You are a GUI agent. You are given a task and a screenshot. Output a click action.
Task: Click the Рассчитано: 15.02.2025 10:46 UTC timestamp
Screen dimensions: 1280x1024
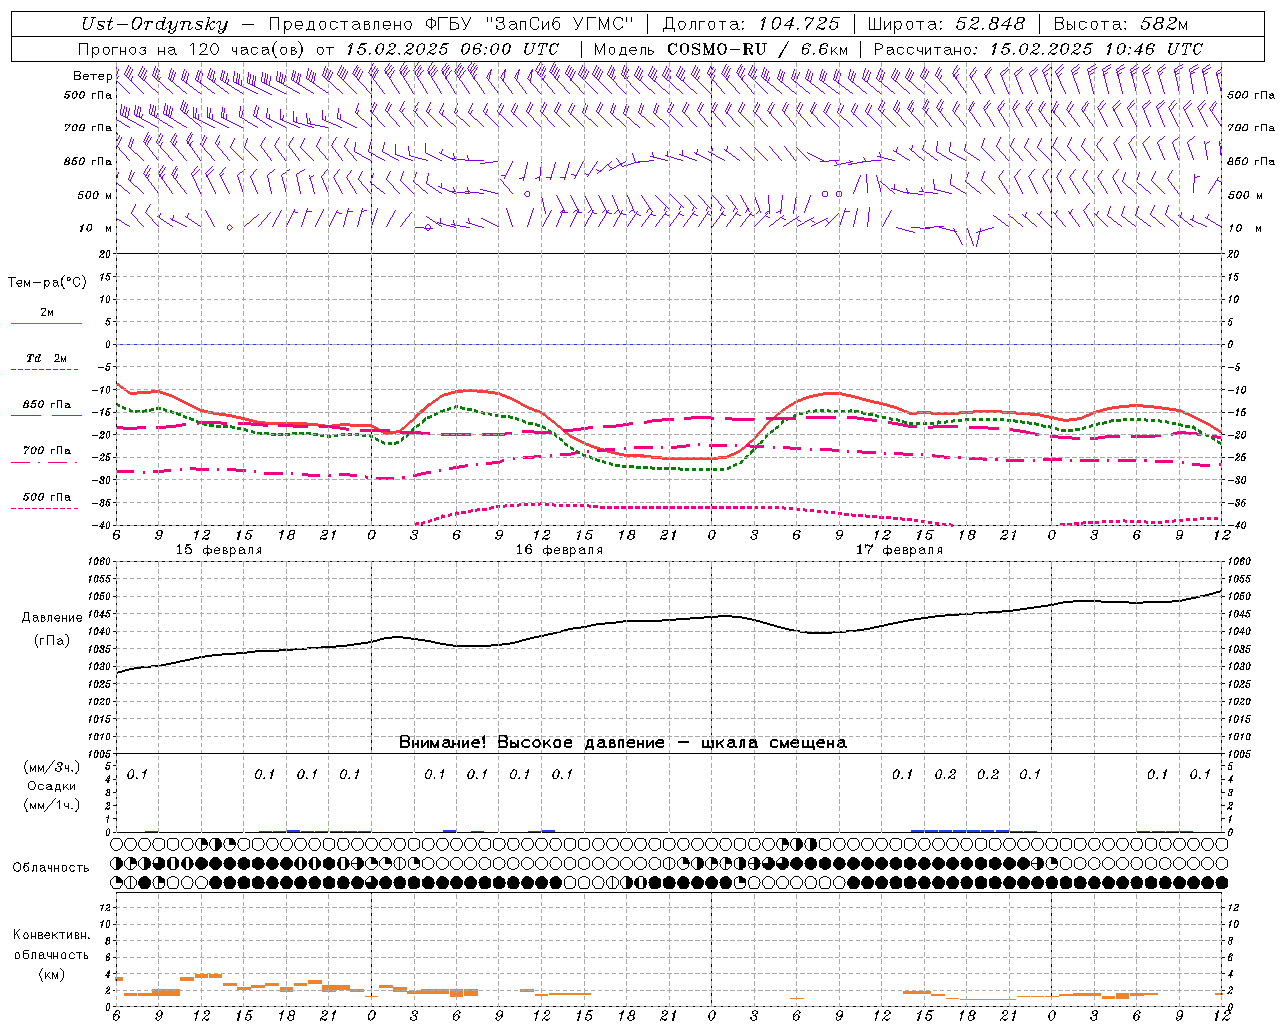pyautogui.click(x=1038, y=49)
